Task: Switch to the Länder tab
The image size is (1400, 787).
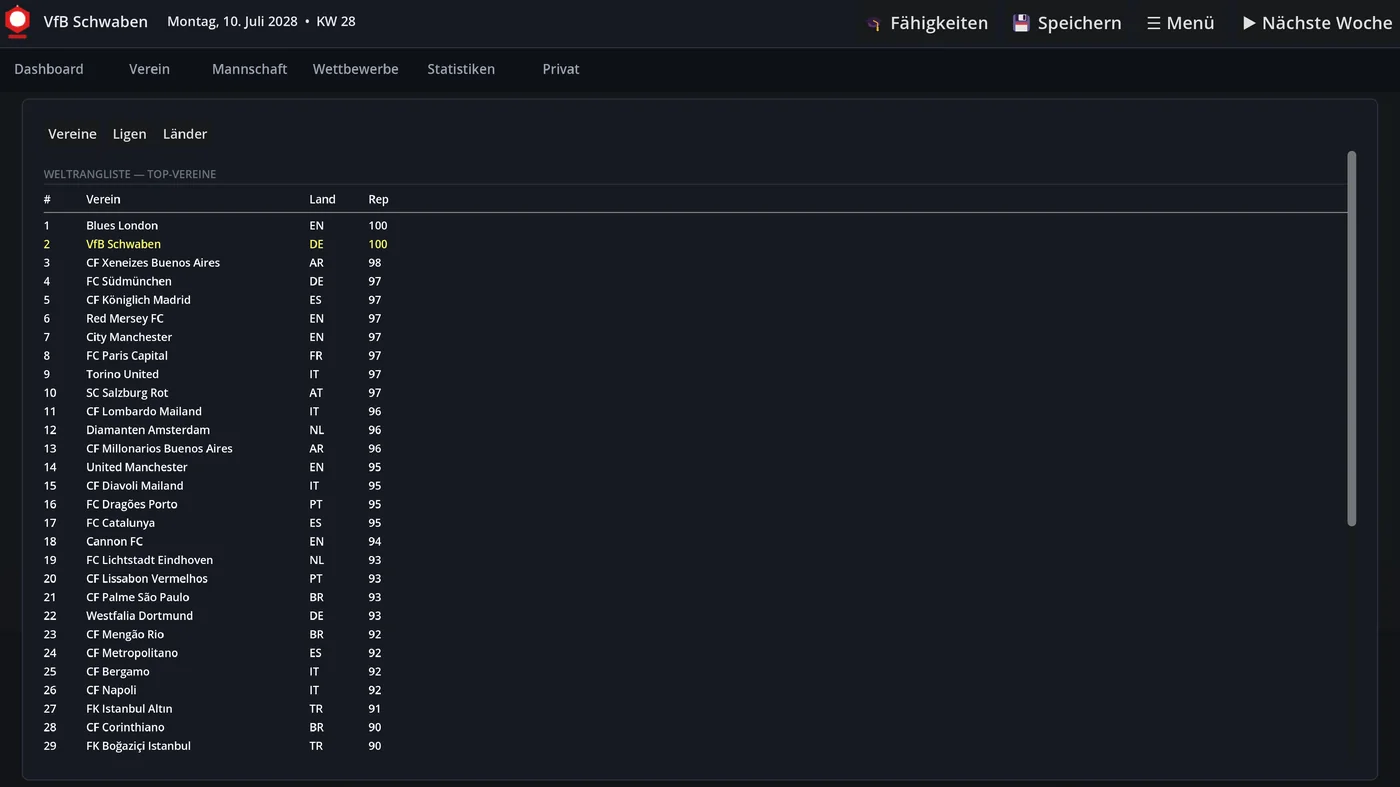Action: pos(185,134)
